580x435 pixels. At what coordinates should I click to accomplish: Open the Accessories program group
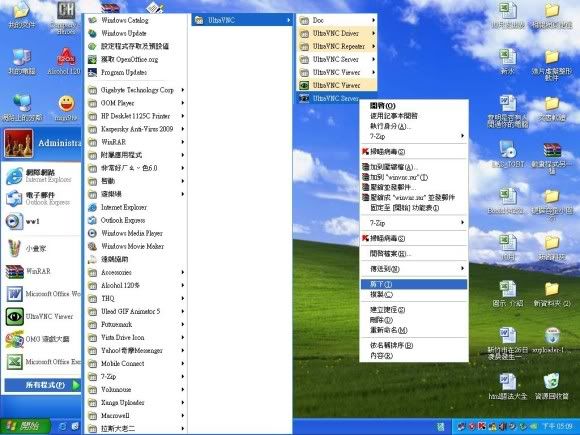(135, 272)
